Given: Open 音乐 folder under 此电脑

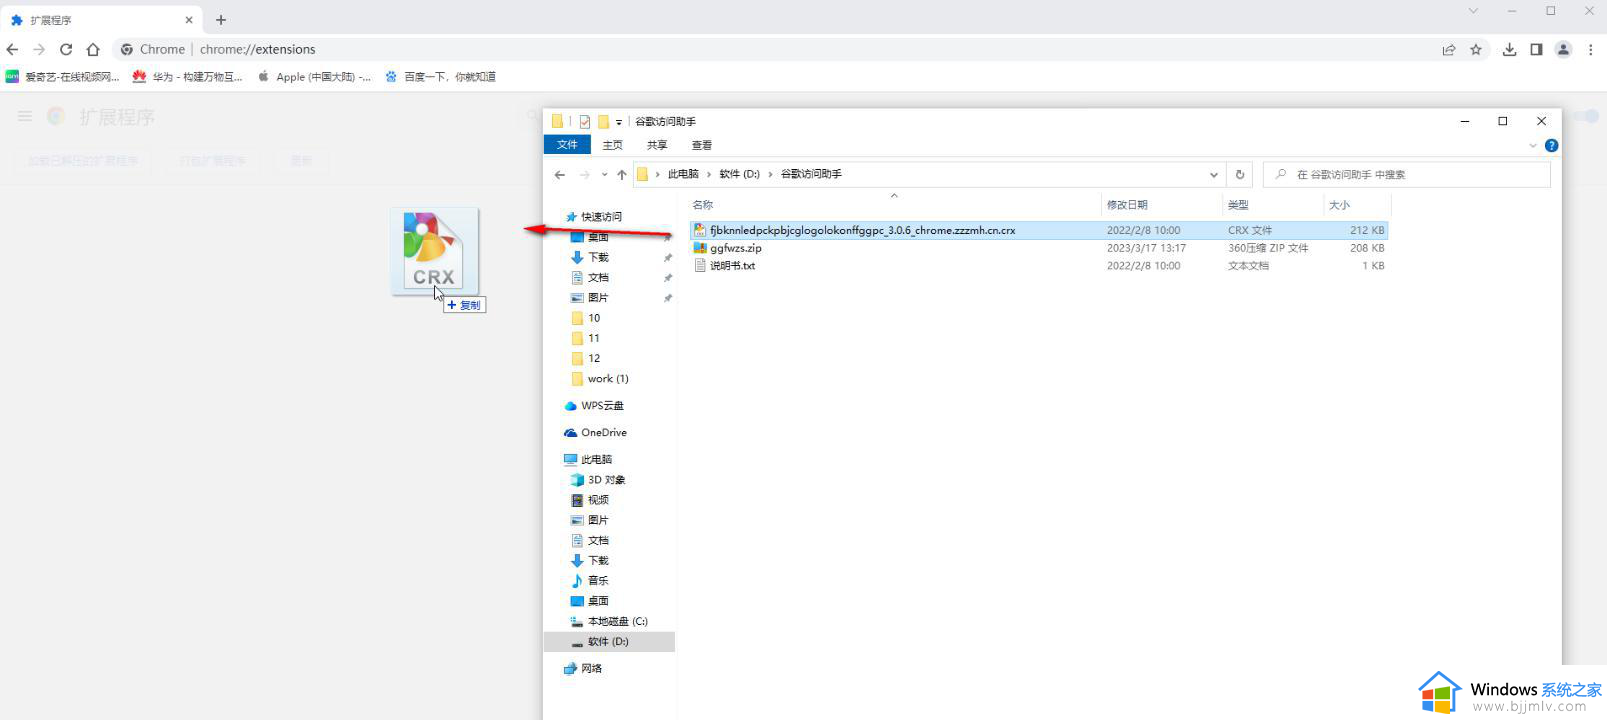Looking at the screenshot, I should (x=589, y=581).
